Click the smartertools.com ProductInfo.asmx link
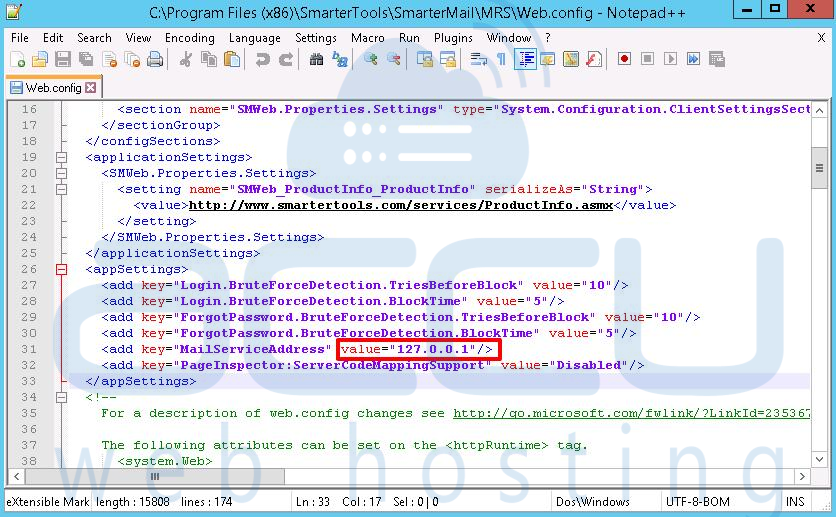The image size is (836, 517). 400,205
